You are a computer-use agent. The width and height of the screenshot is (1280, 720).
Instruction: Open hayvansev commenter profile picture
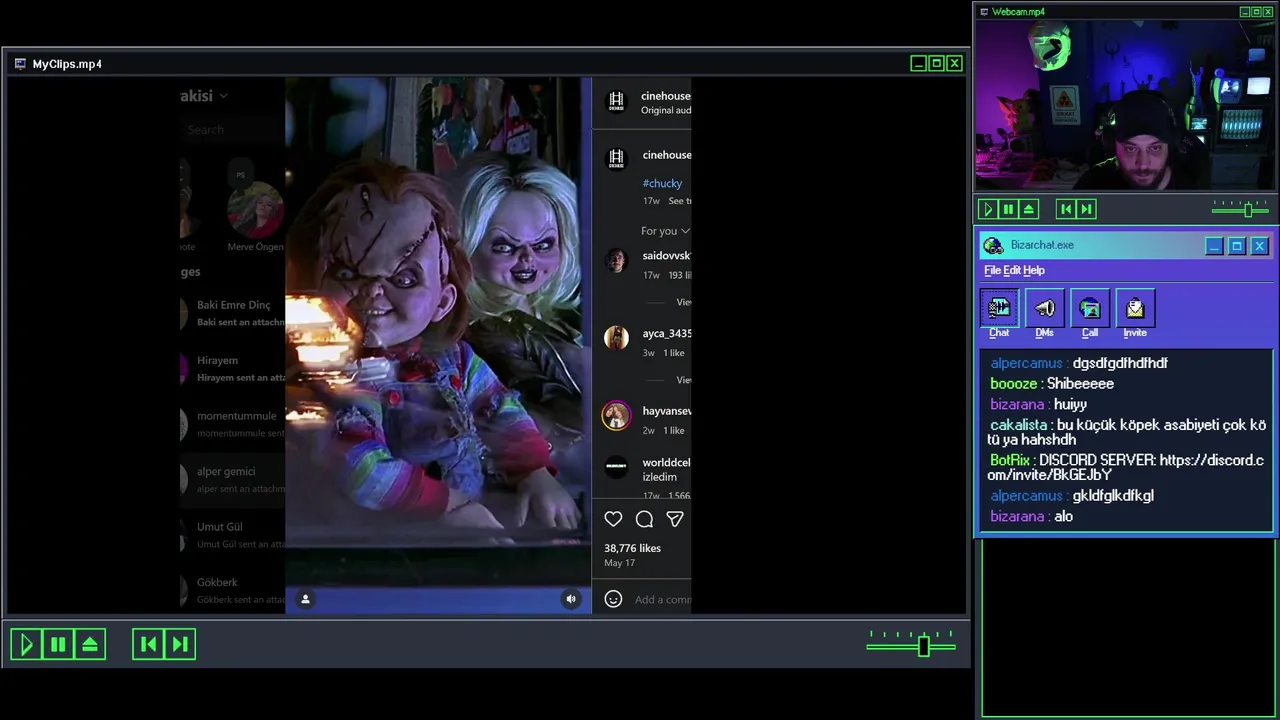(x=616, y=416)
